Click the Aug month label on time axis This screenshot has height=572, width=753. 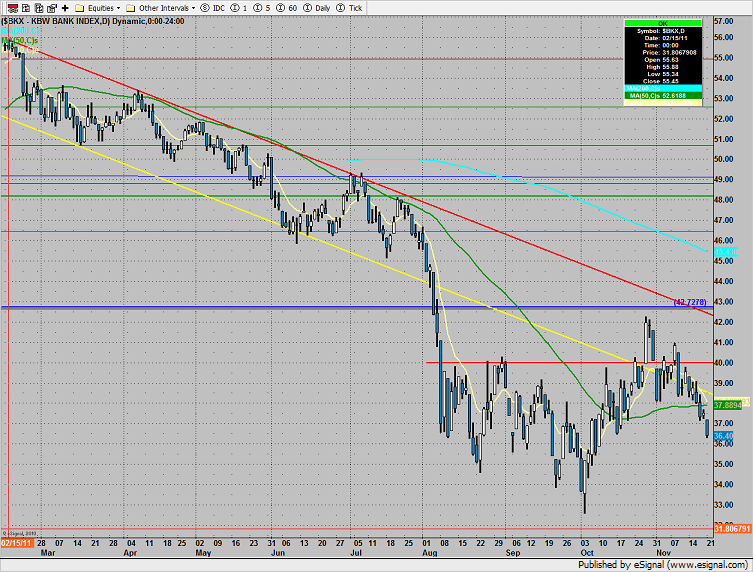430,553
